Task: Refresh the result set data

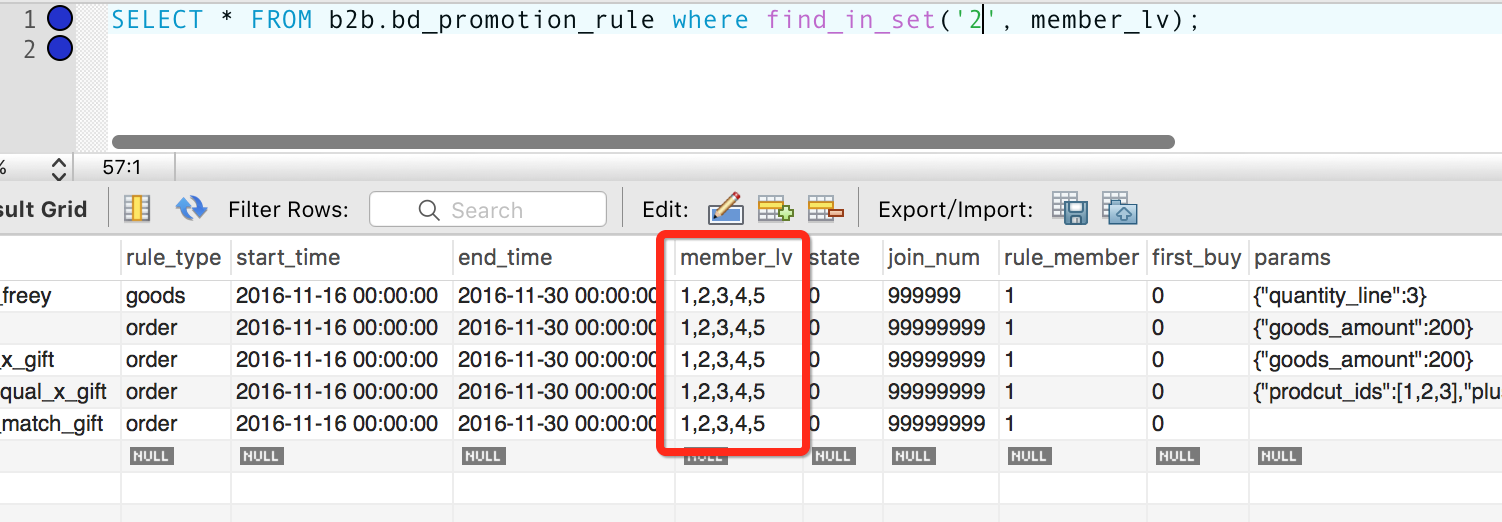Action: 190,209
